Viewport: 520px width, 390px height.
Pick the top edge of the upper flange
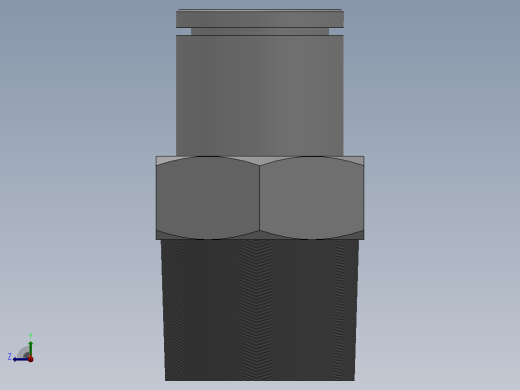[260, 10]
